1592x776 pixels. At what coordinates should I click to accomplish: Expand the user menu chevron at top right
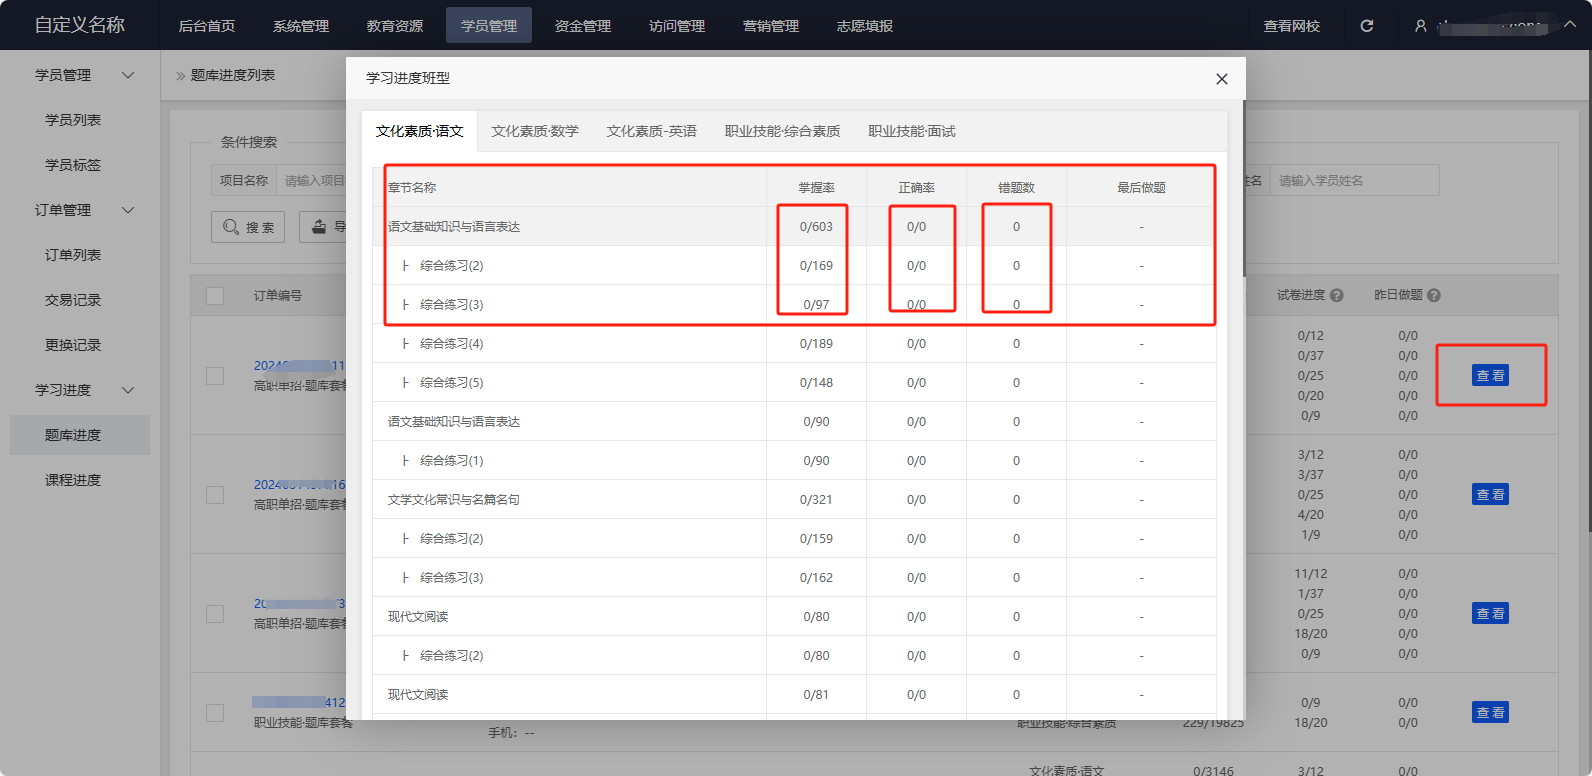tap(1570, 25)
